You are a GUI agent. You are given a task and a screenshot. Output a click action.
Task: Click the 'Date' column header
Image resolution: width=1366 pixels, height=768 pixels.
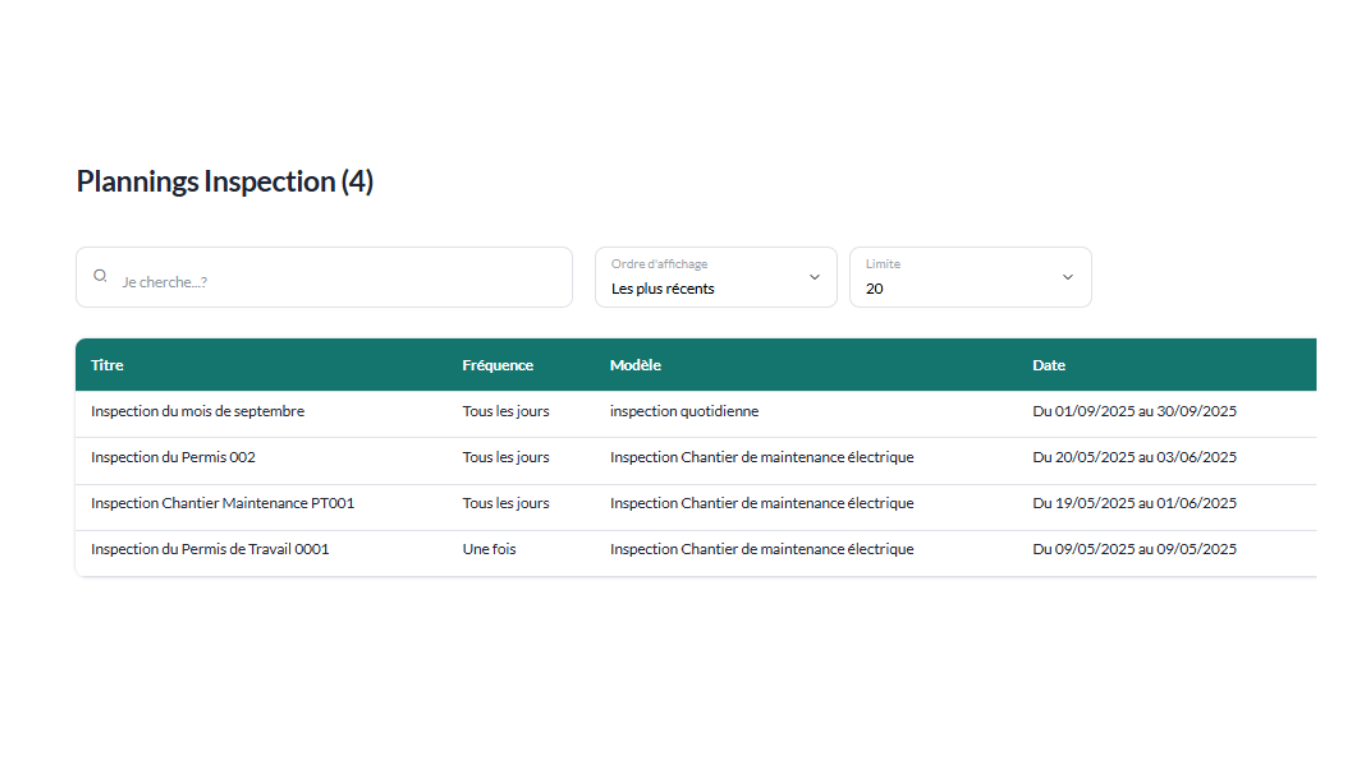(x=1048, y=365)
